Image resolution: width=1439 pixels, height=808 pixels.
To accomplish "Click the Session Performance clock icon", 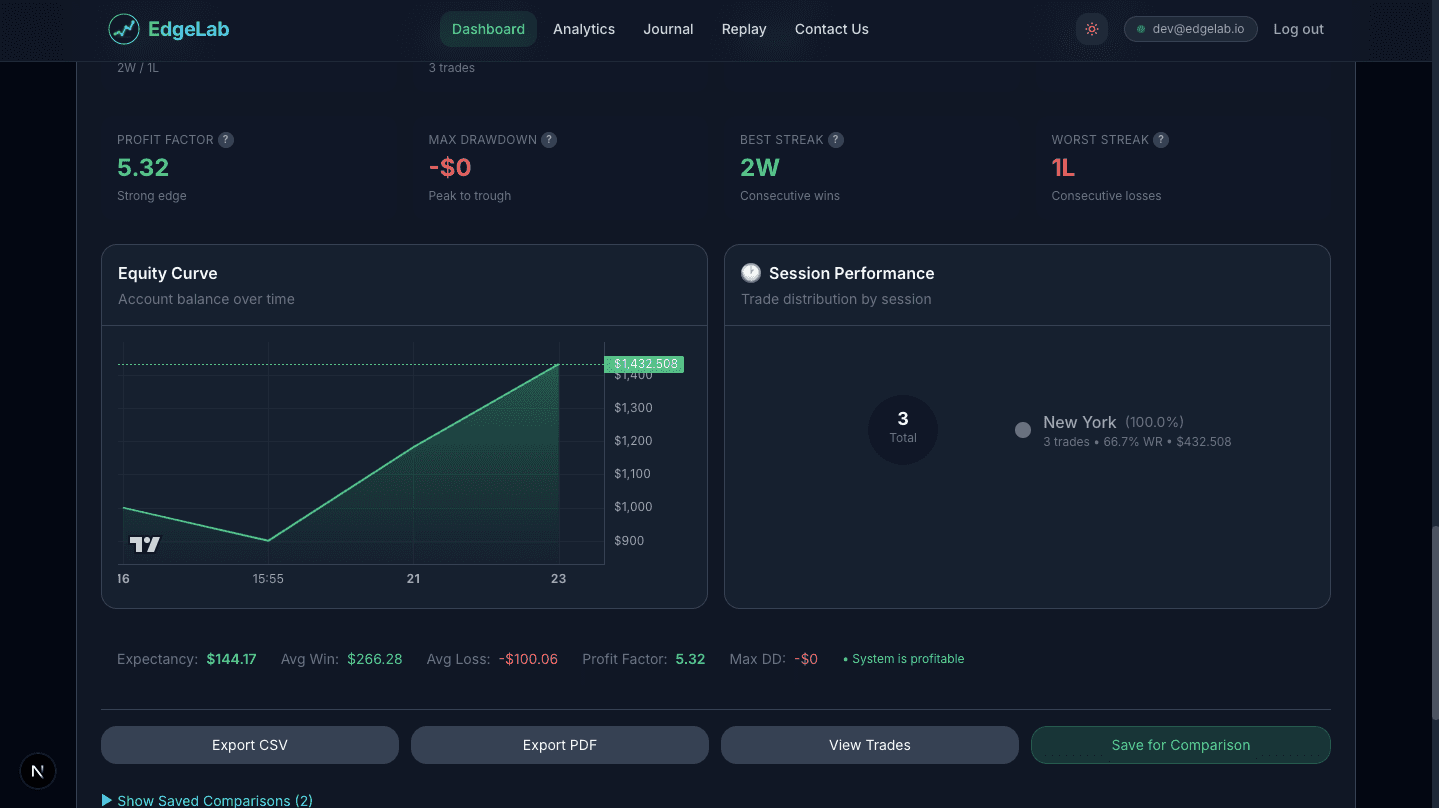I will click(x=751, y=273).
